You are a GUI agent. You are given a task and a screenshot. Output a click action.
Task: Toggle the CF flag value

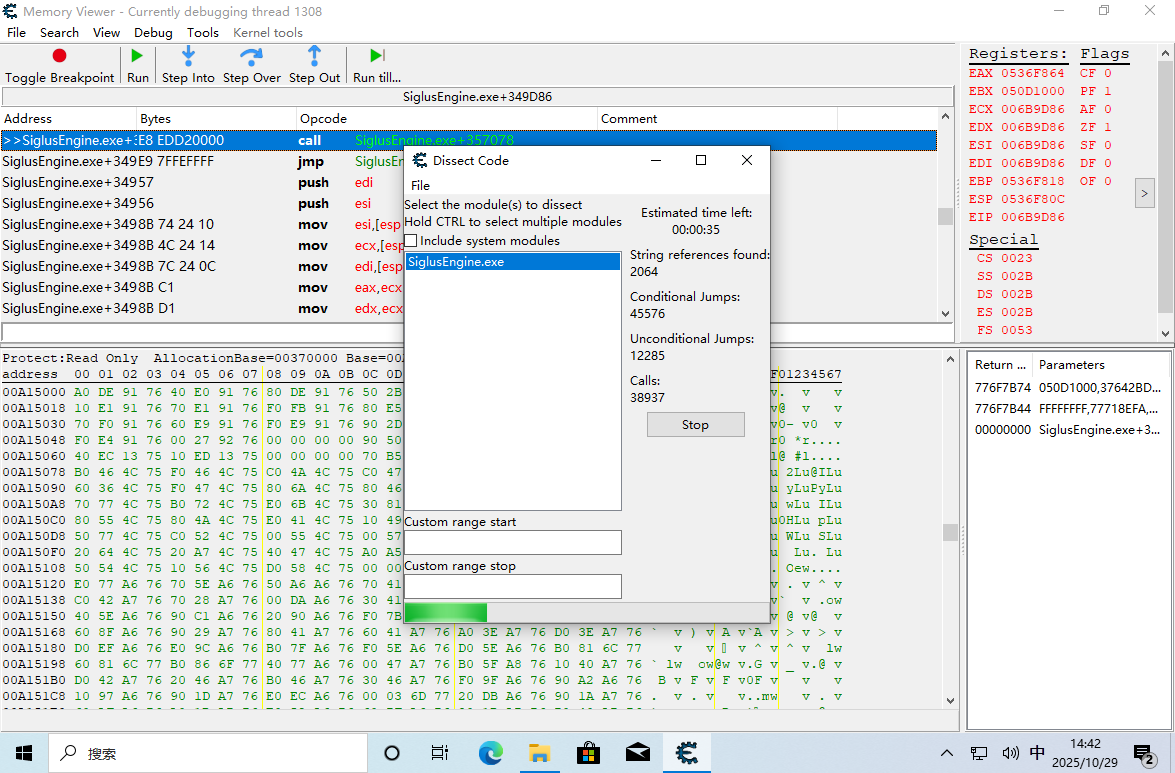point(1107,73)
